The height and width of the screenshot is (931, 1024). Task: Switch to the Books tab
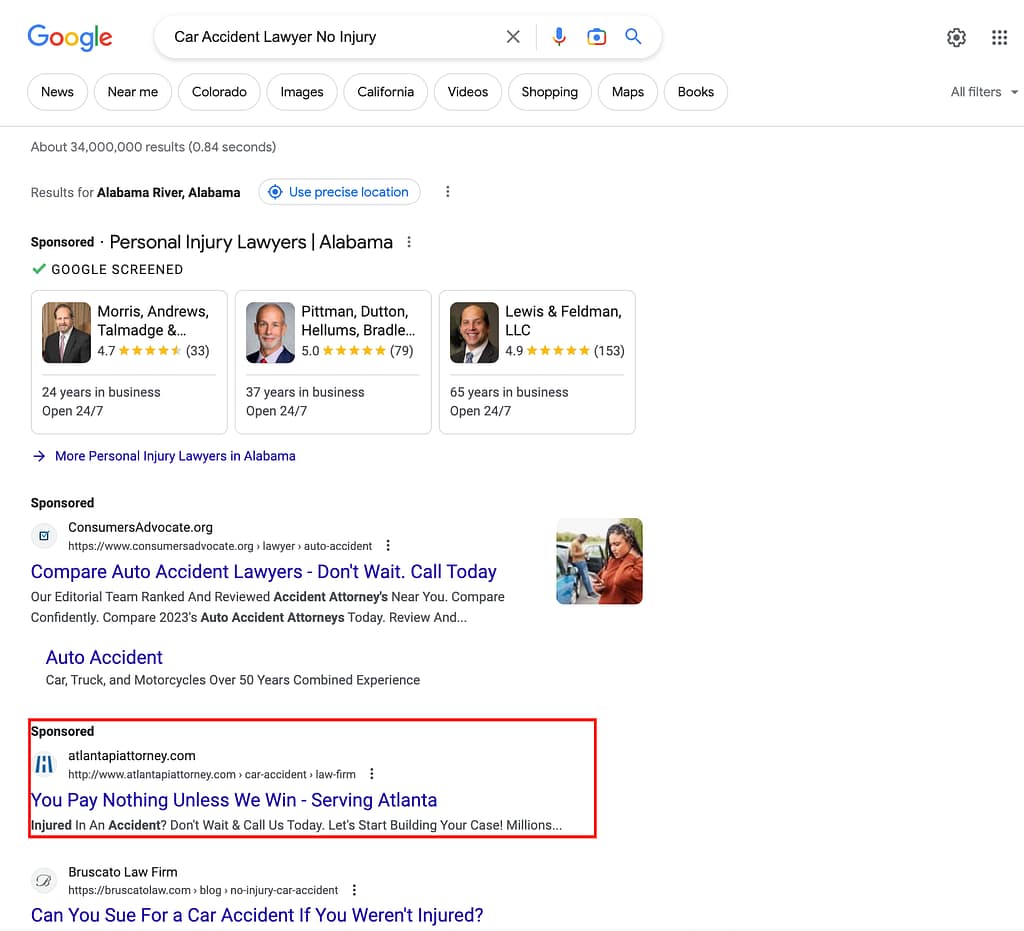(696, 92)
